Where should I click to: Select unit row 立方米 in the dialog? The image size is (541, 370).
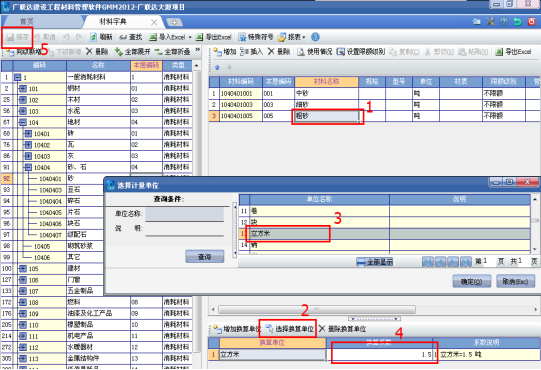coord(385,234)
